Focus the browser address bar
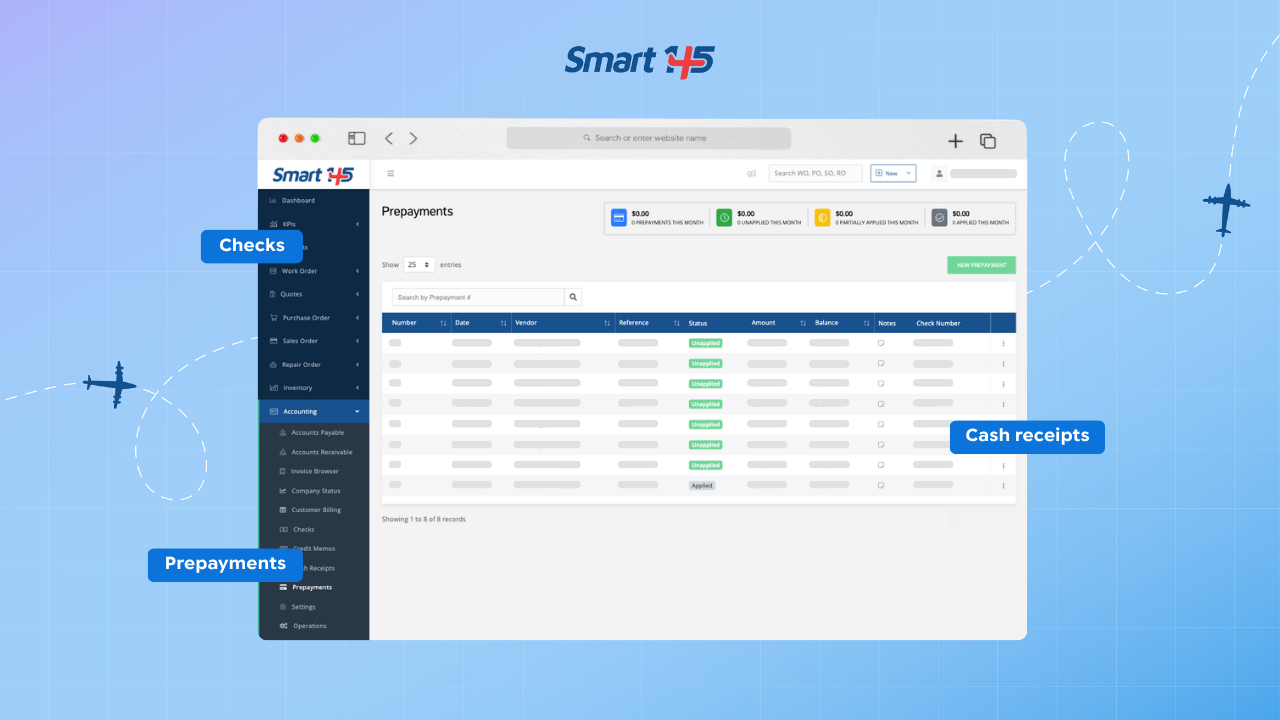 [648, 138]
